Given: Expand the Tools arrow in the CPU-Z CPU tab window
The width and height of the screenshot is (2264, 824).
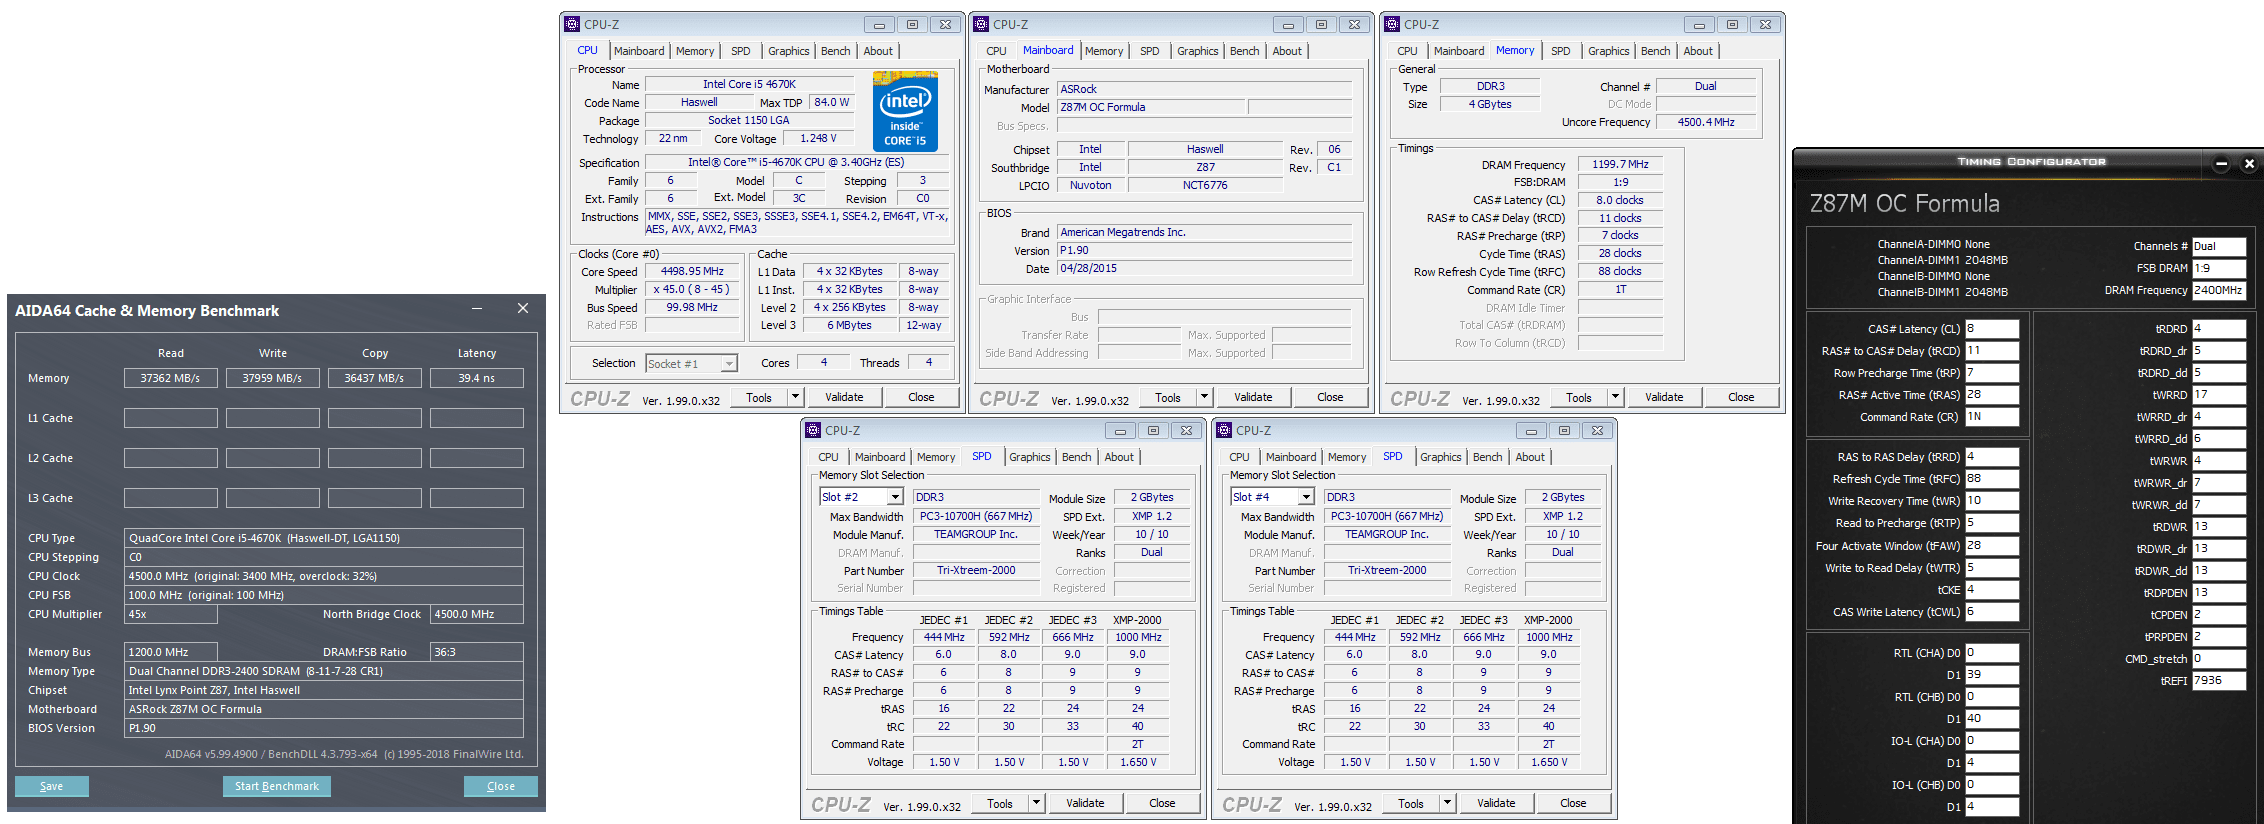Looking at the screenshot, I should (x=795, y=397).
